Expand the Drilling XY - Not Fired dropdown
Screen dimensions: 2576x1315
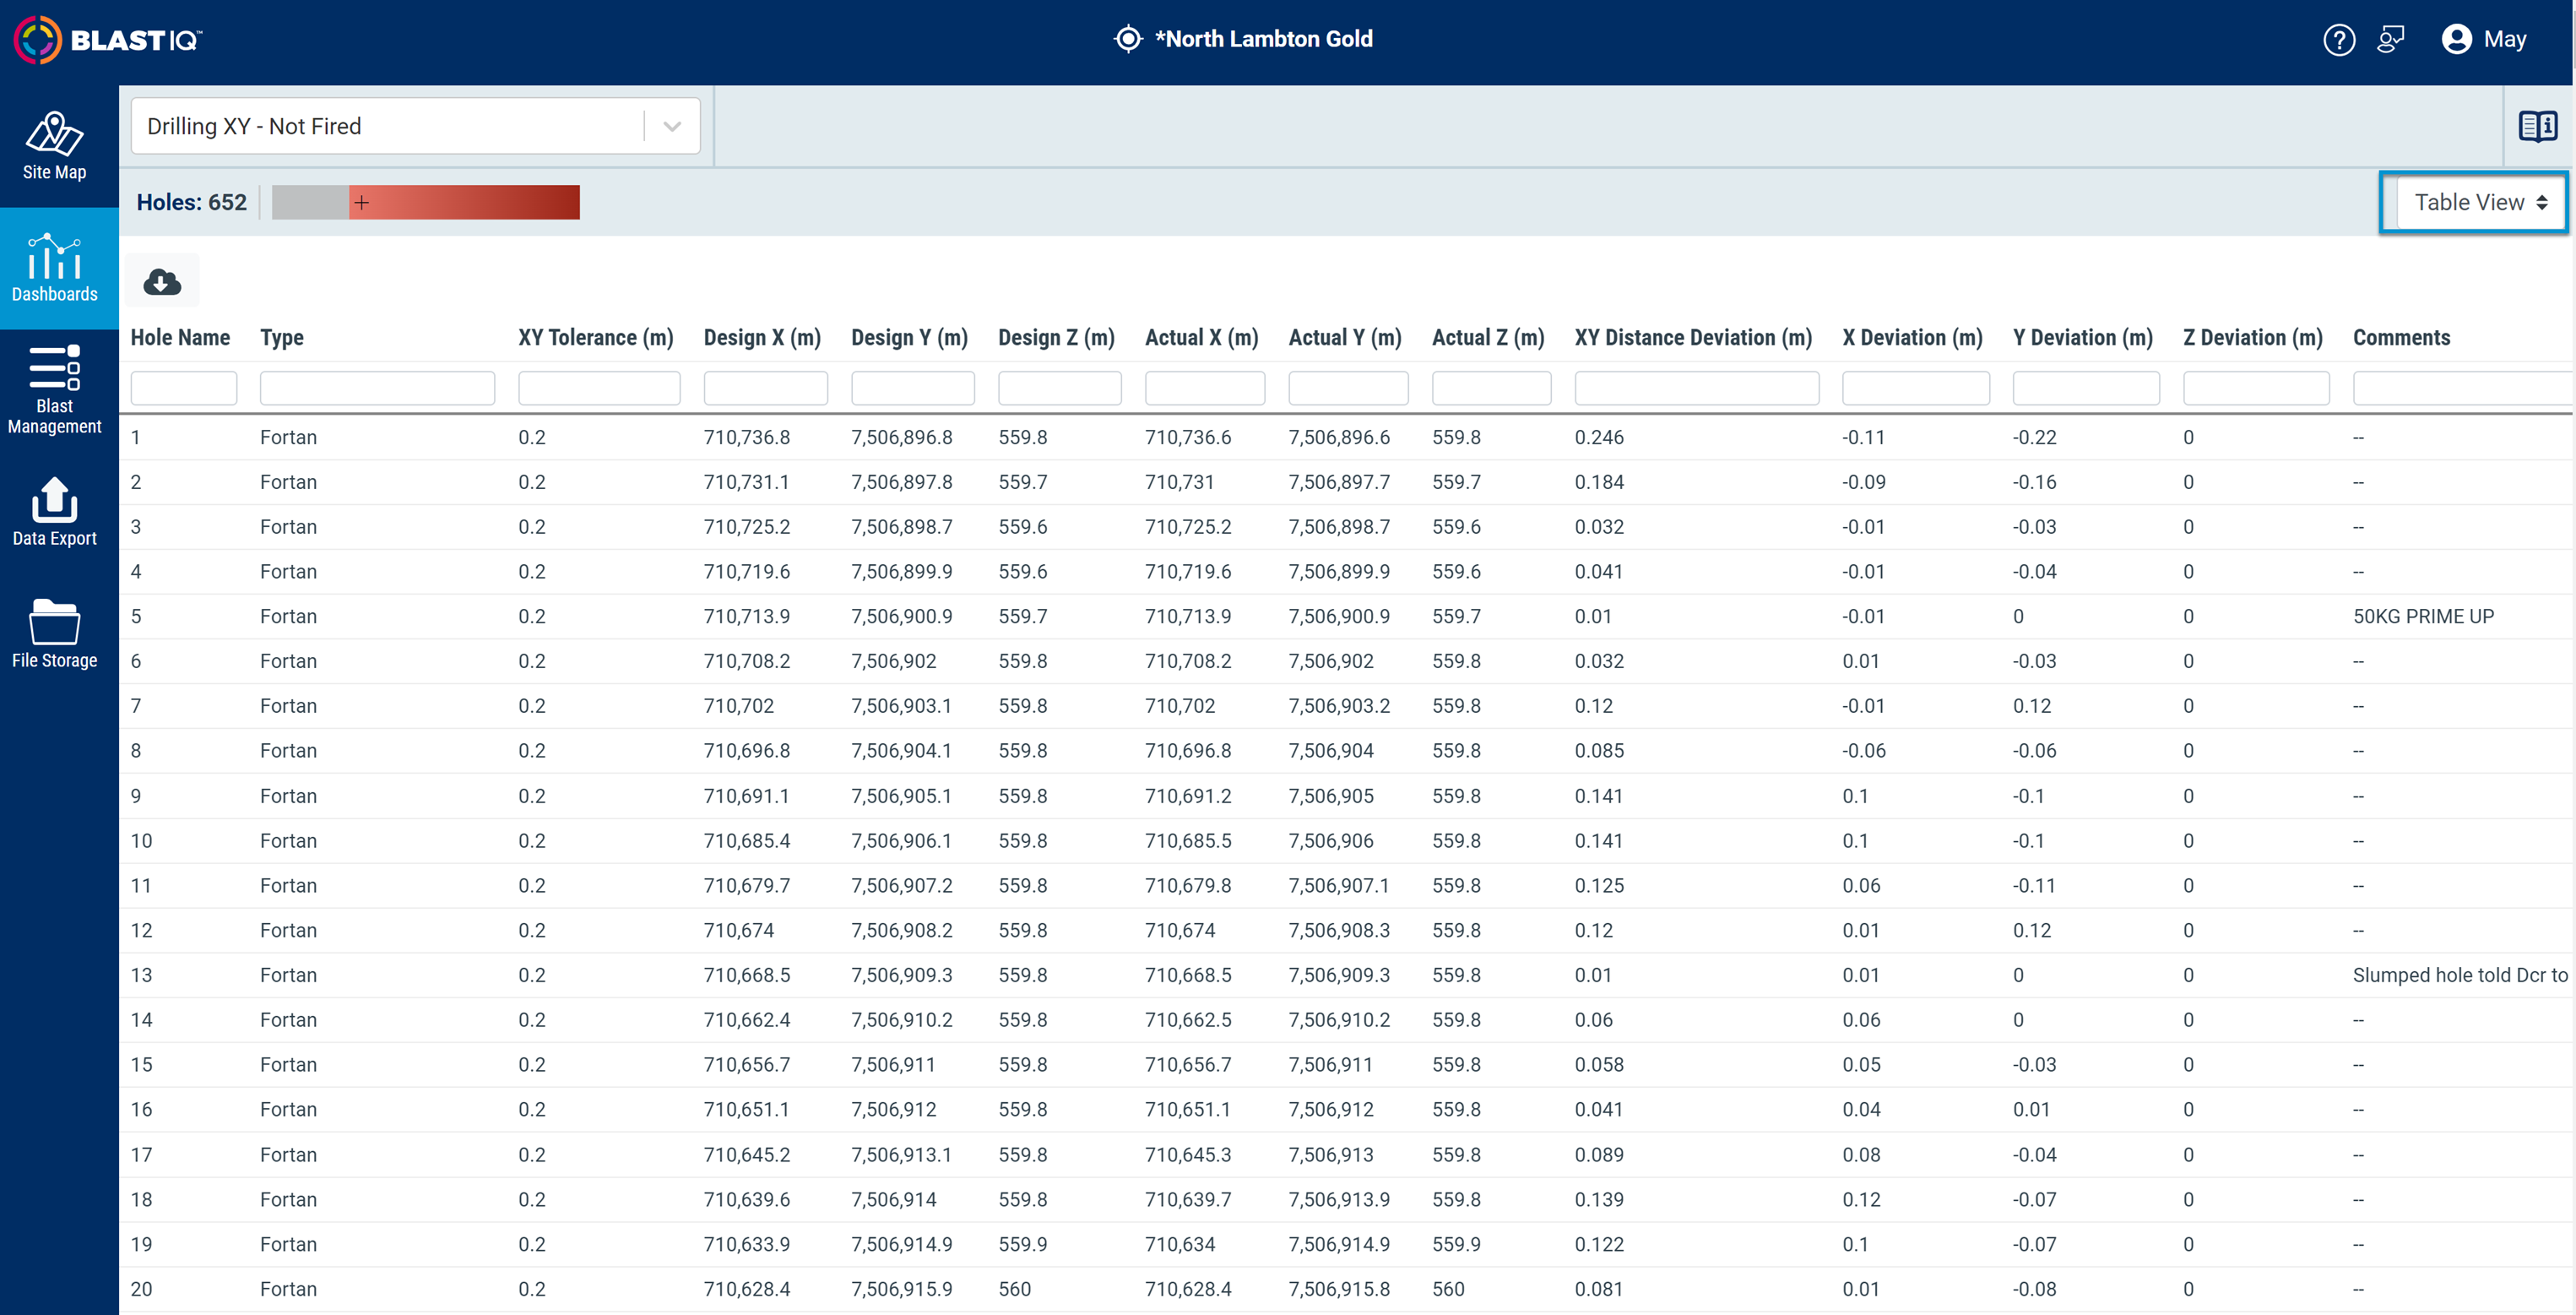click(670, 125)
